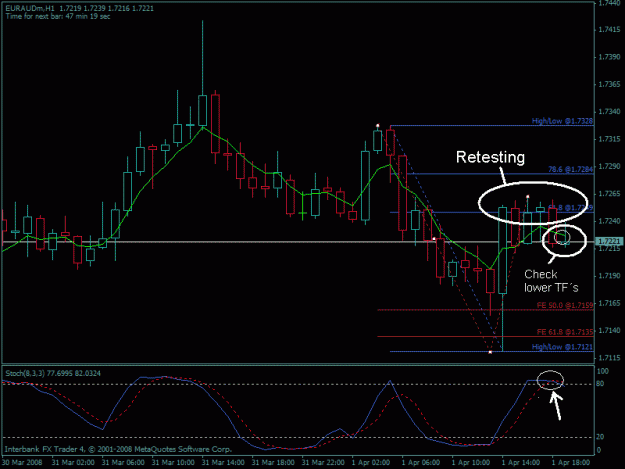Click the 20 level on stochastic scale
Screen dimensions: 625x469
[x=600, y=437]
